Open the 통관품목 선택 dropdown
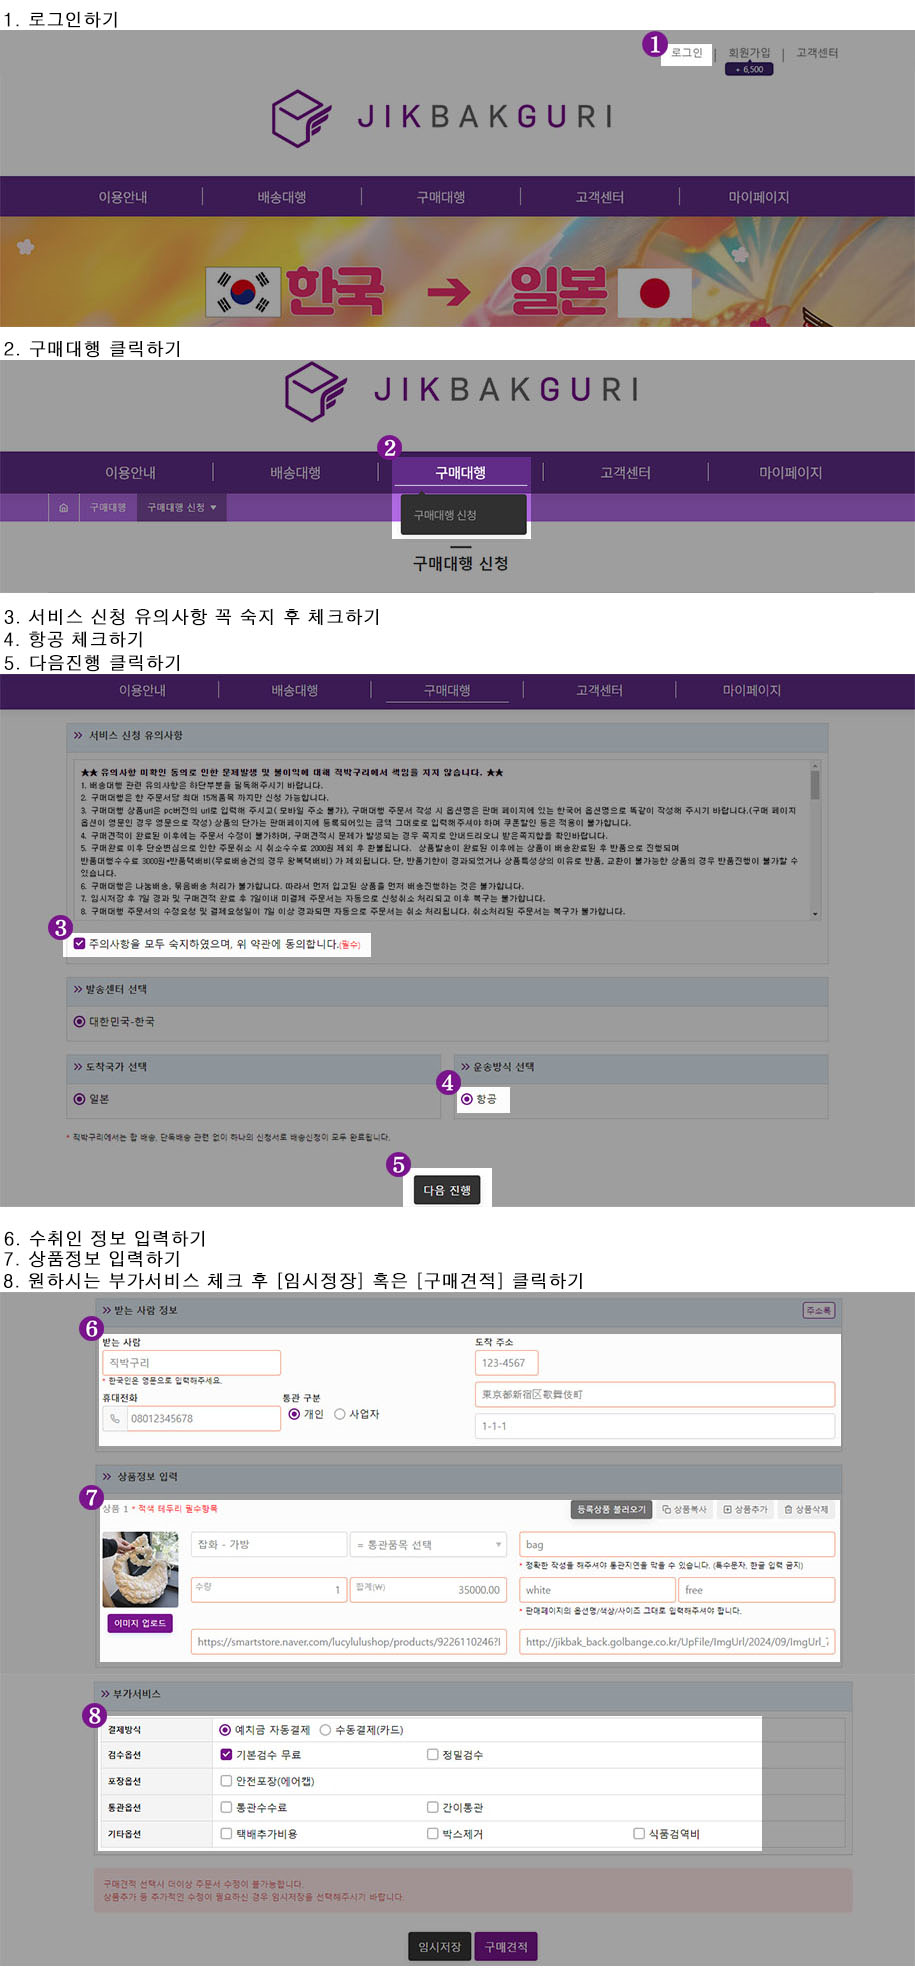 [429, 1545]
